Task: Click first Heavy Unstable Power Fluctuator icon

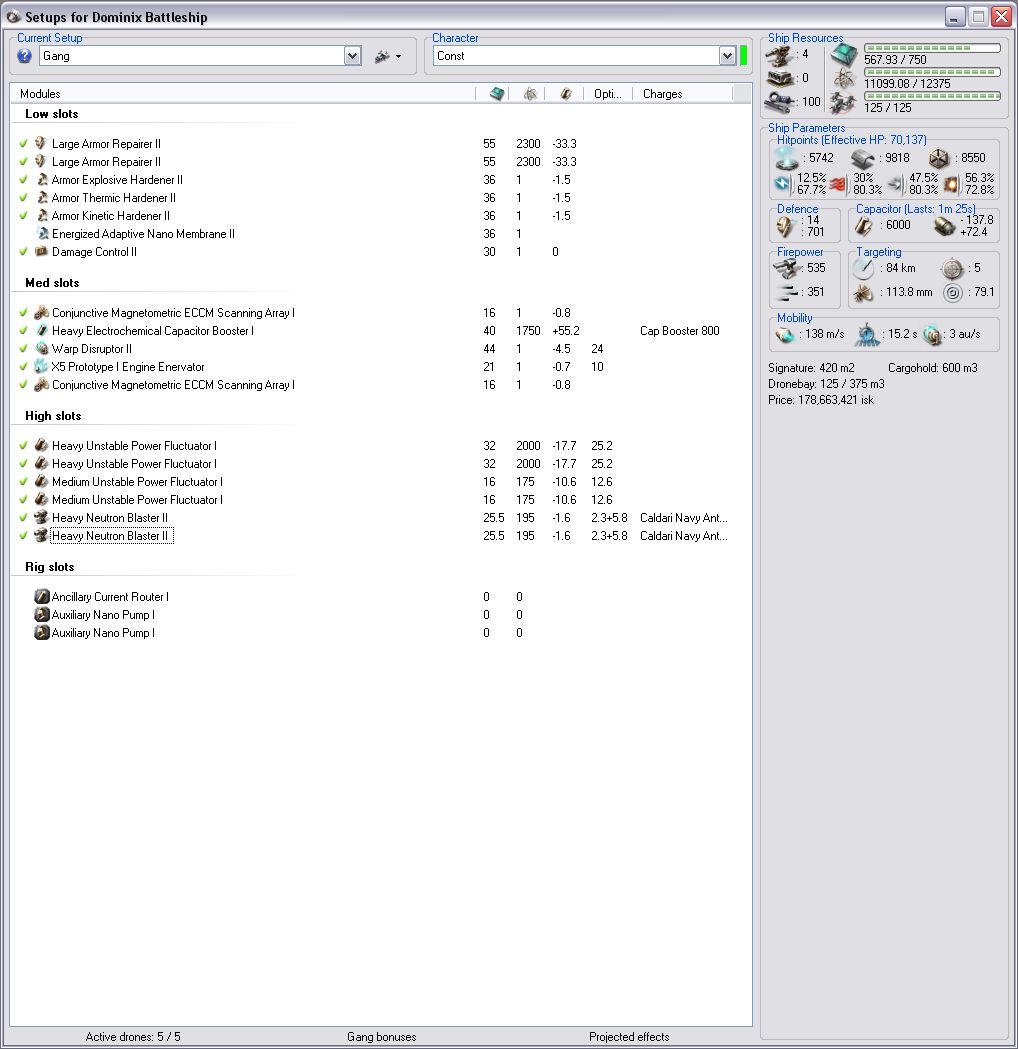Action: (x=41, y=446)
